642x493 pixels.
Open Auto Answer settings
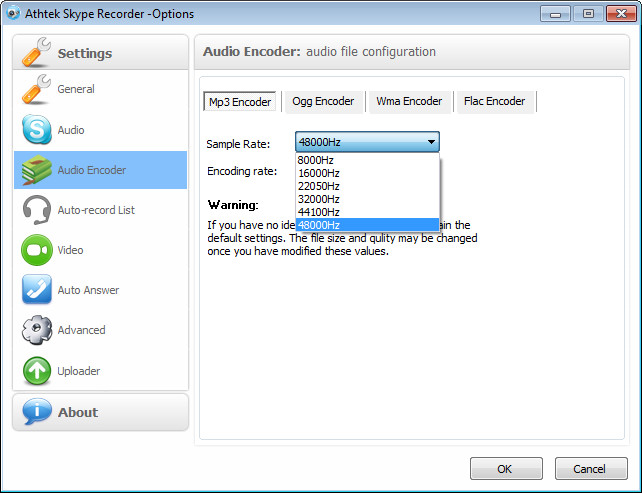88,290
